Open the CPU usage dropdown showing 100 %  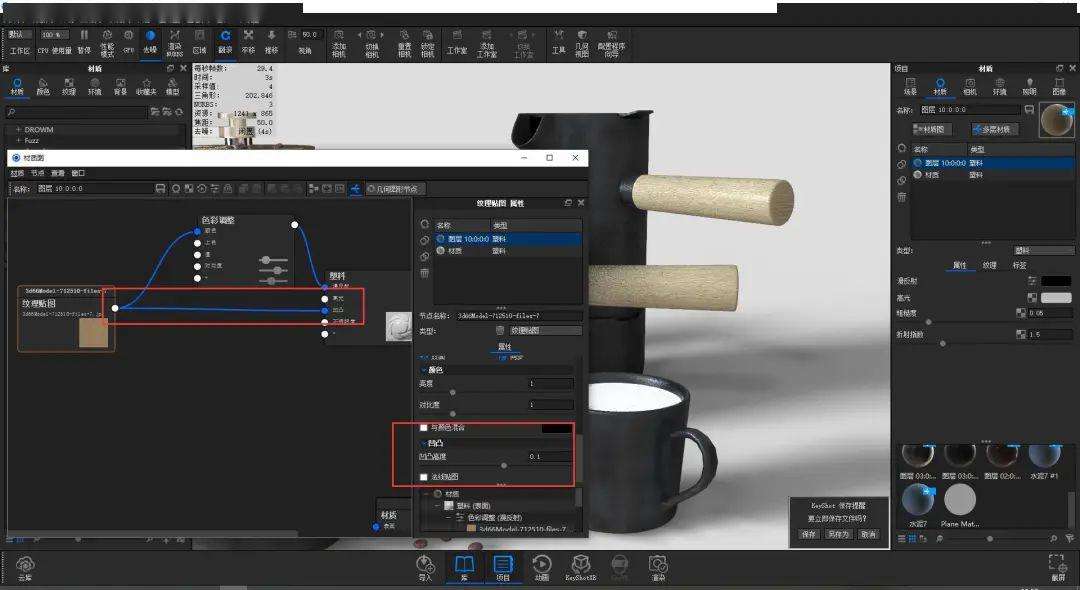point(54,34)
